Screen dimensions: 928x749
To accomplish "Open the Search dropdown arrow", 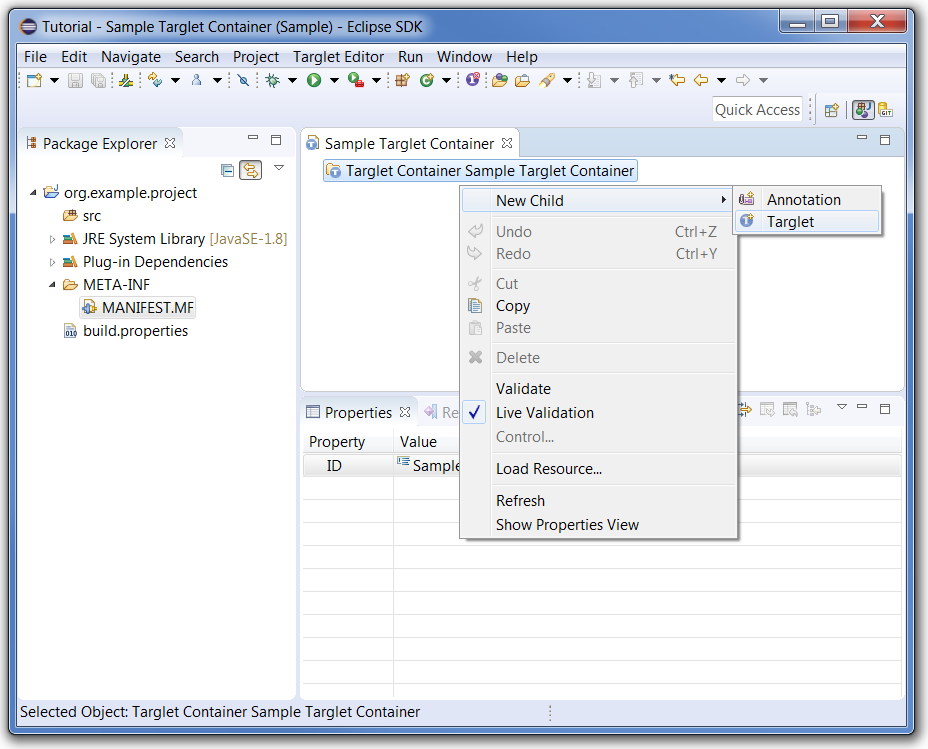I will click(567, 80).
